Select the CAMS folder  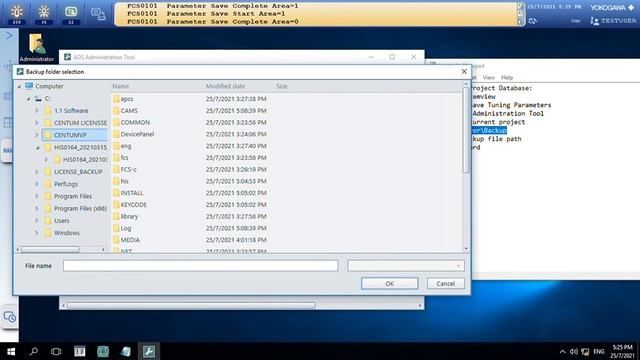129,111
